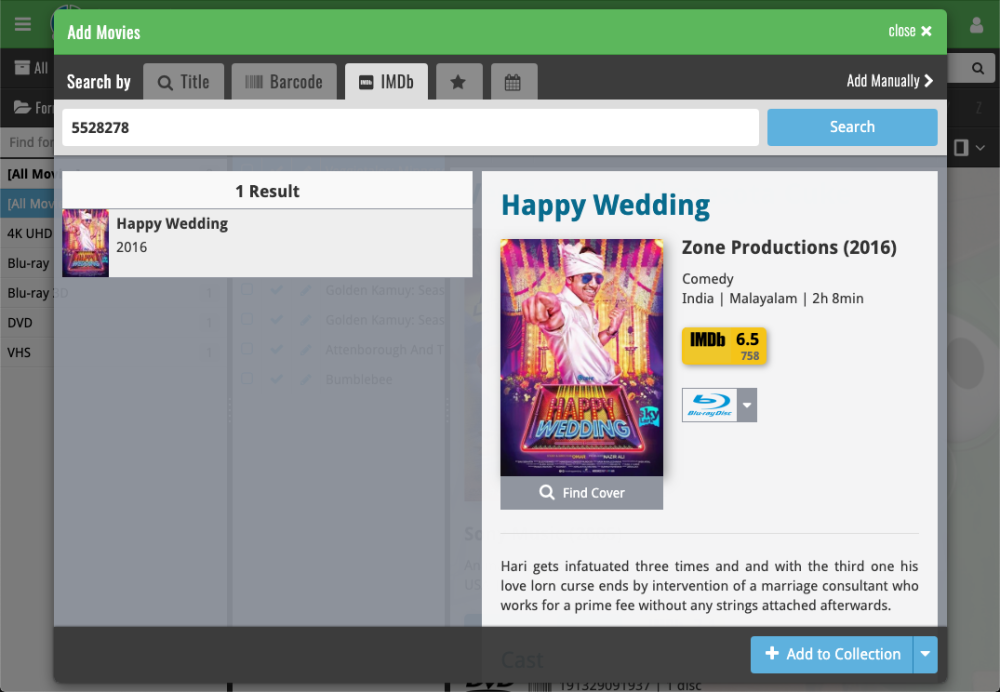Click the checkmark icon in the Bumblebee row
The height and width of the screenshot is (692, 1000).
[x=277, y=379]
